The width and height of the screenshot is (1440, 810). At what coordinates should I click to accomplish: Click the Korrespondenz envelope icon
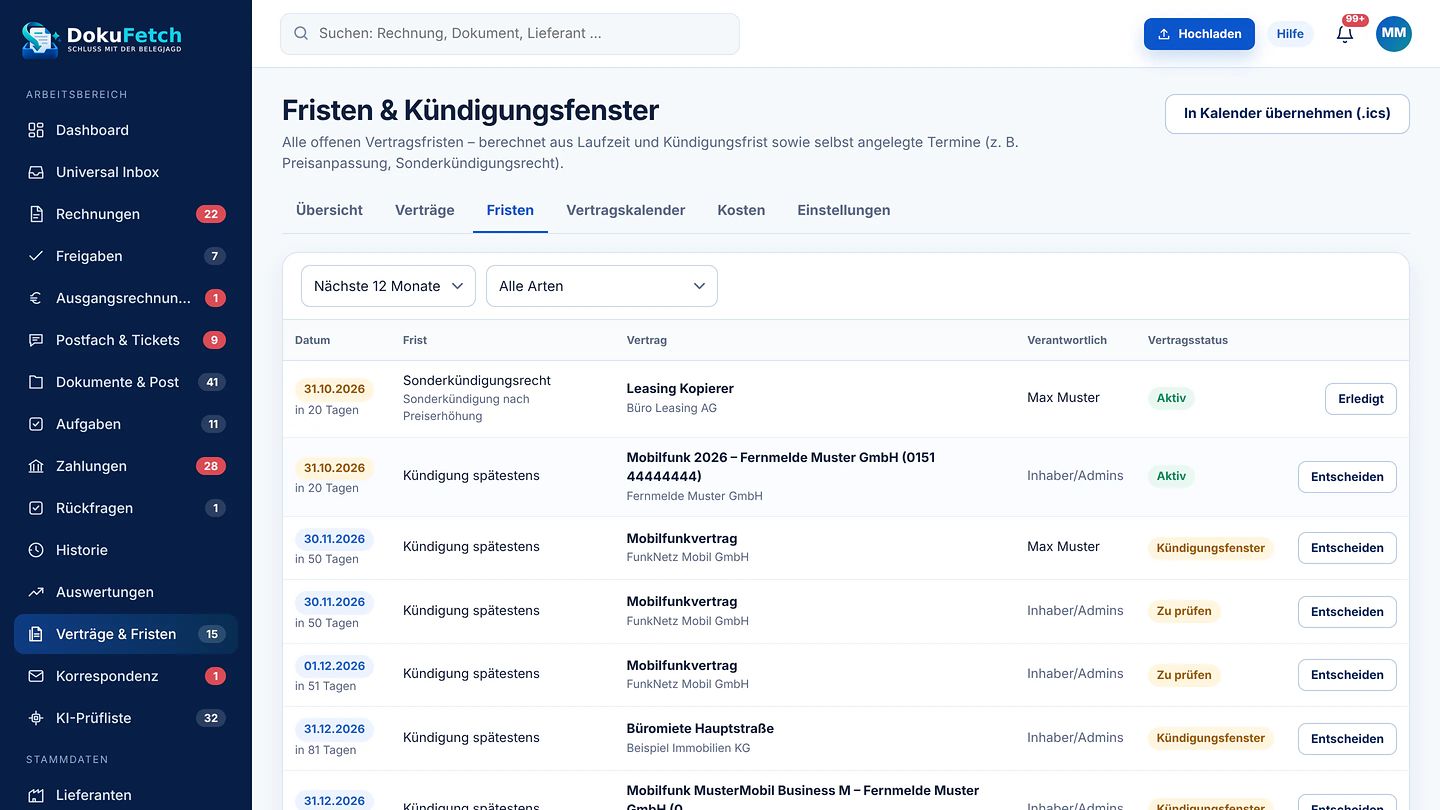coord(36,676)
